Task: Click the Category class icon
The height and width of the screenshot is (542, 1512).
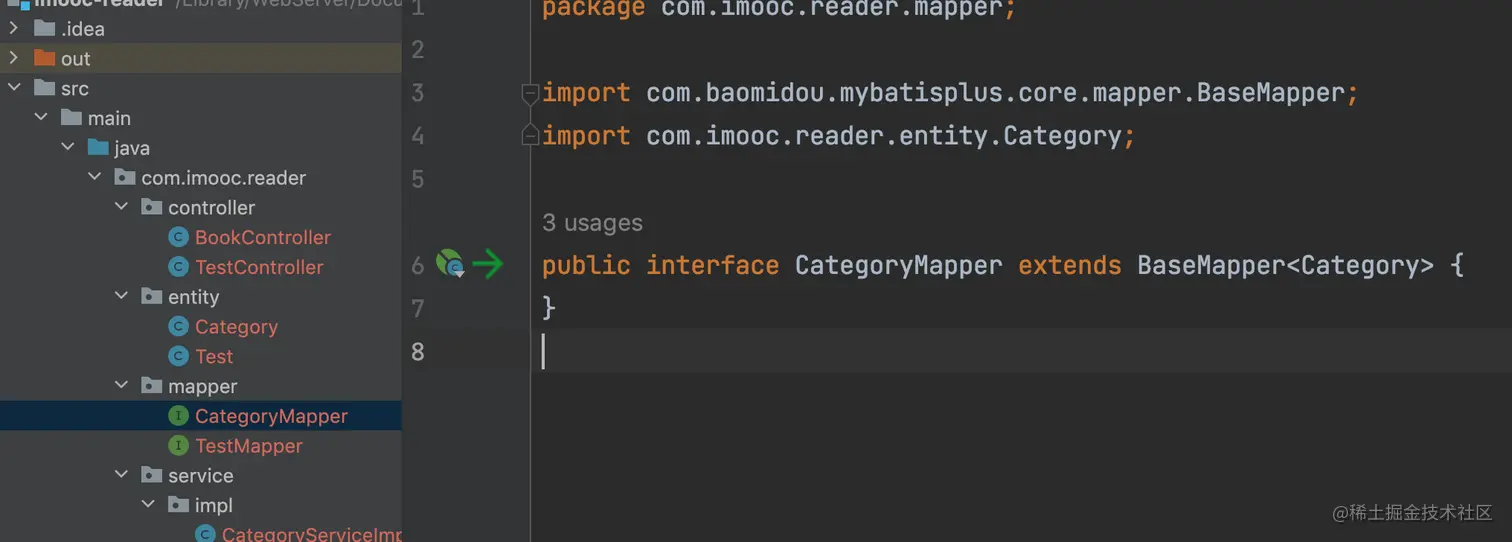Action: [x=179, y=327]
